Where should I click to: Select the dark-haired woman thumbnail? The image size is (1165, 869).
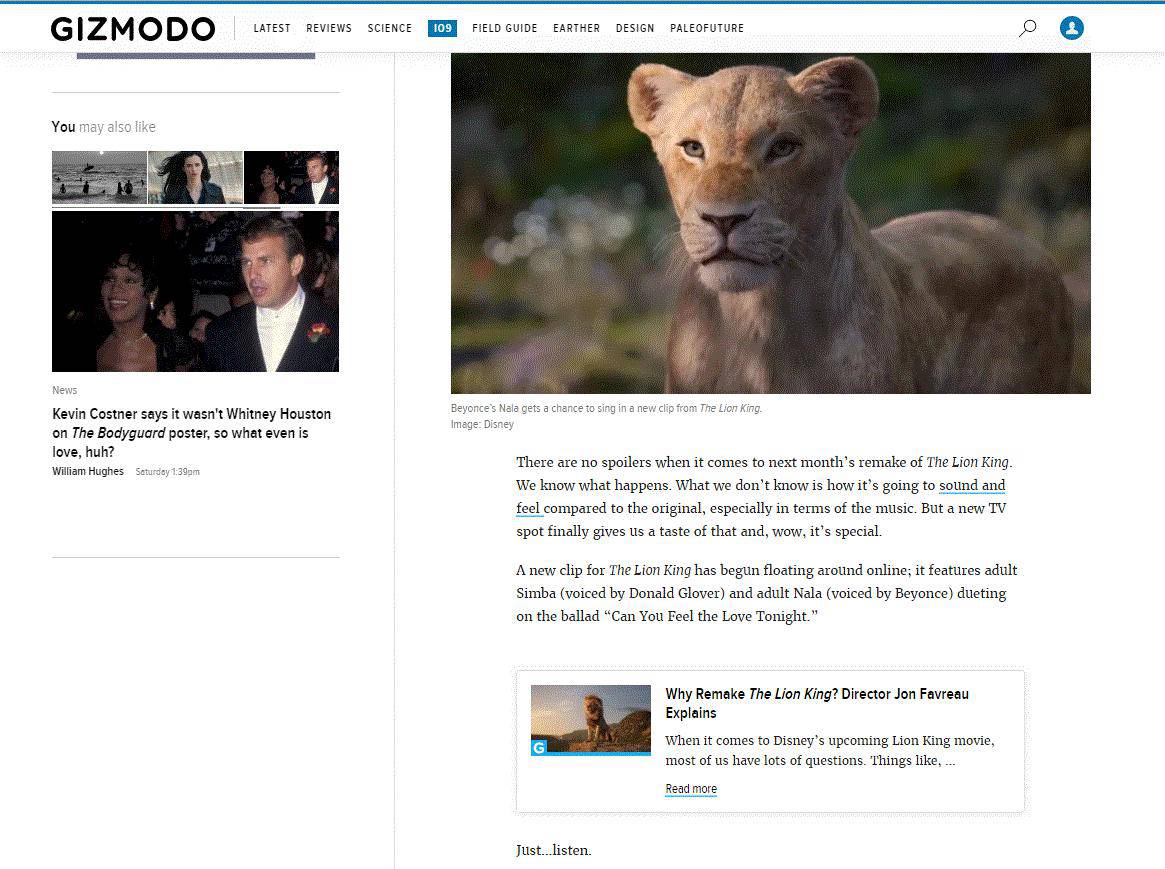click(x=195, y=178)
